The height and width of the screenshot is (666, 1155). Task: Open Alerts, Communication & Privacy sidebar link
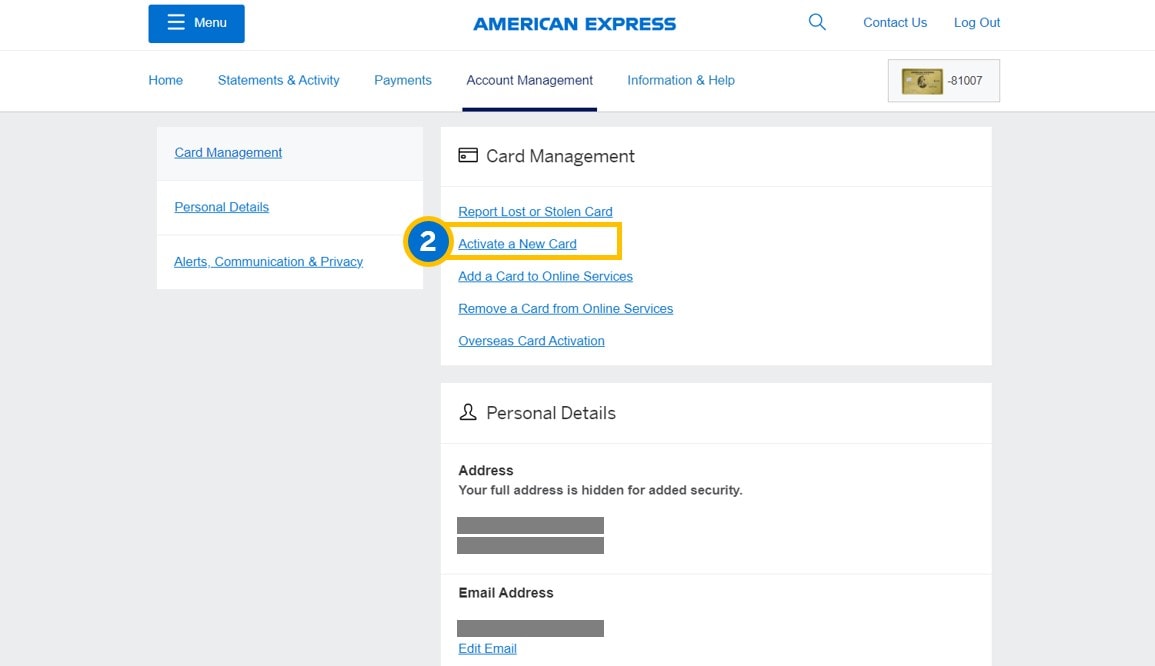click(x=268, y=261)
